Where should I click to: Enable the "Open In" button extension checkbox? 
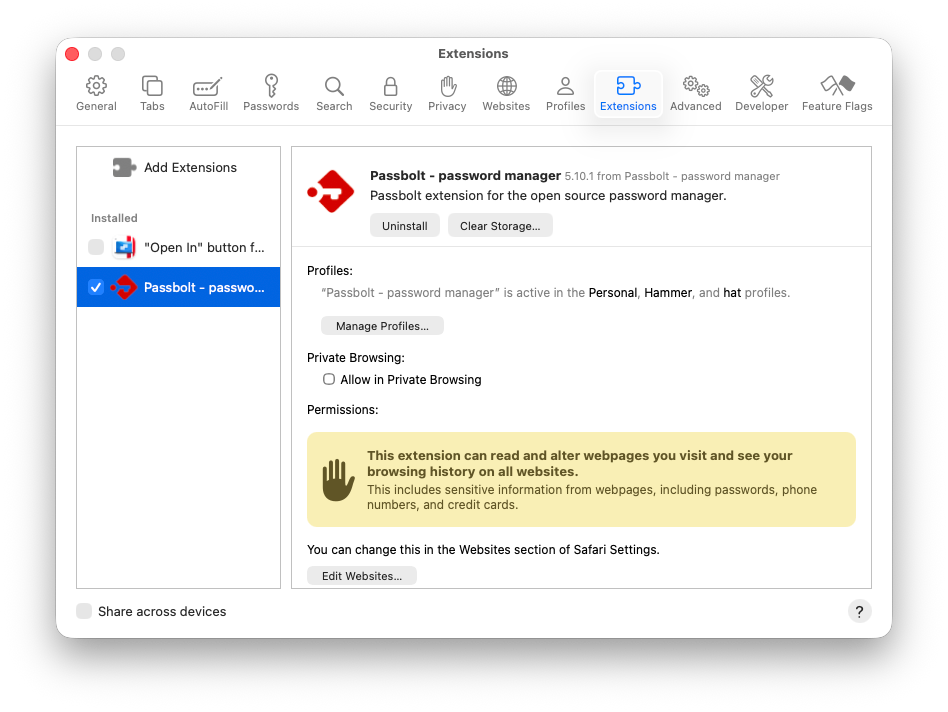click(96, 247)
